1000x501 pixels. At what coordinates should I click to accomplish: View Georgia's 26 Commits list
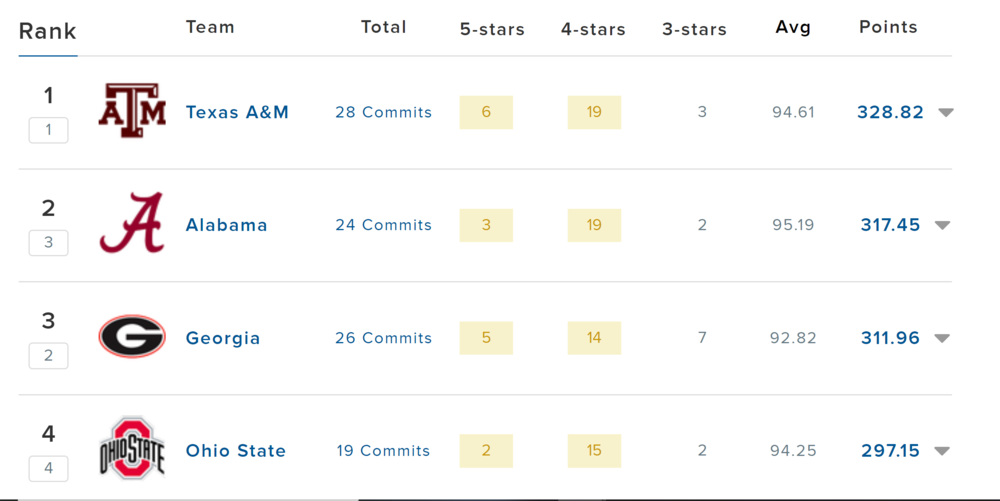384,338
